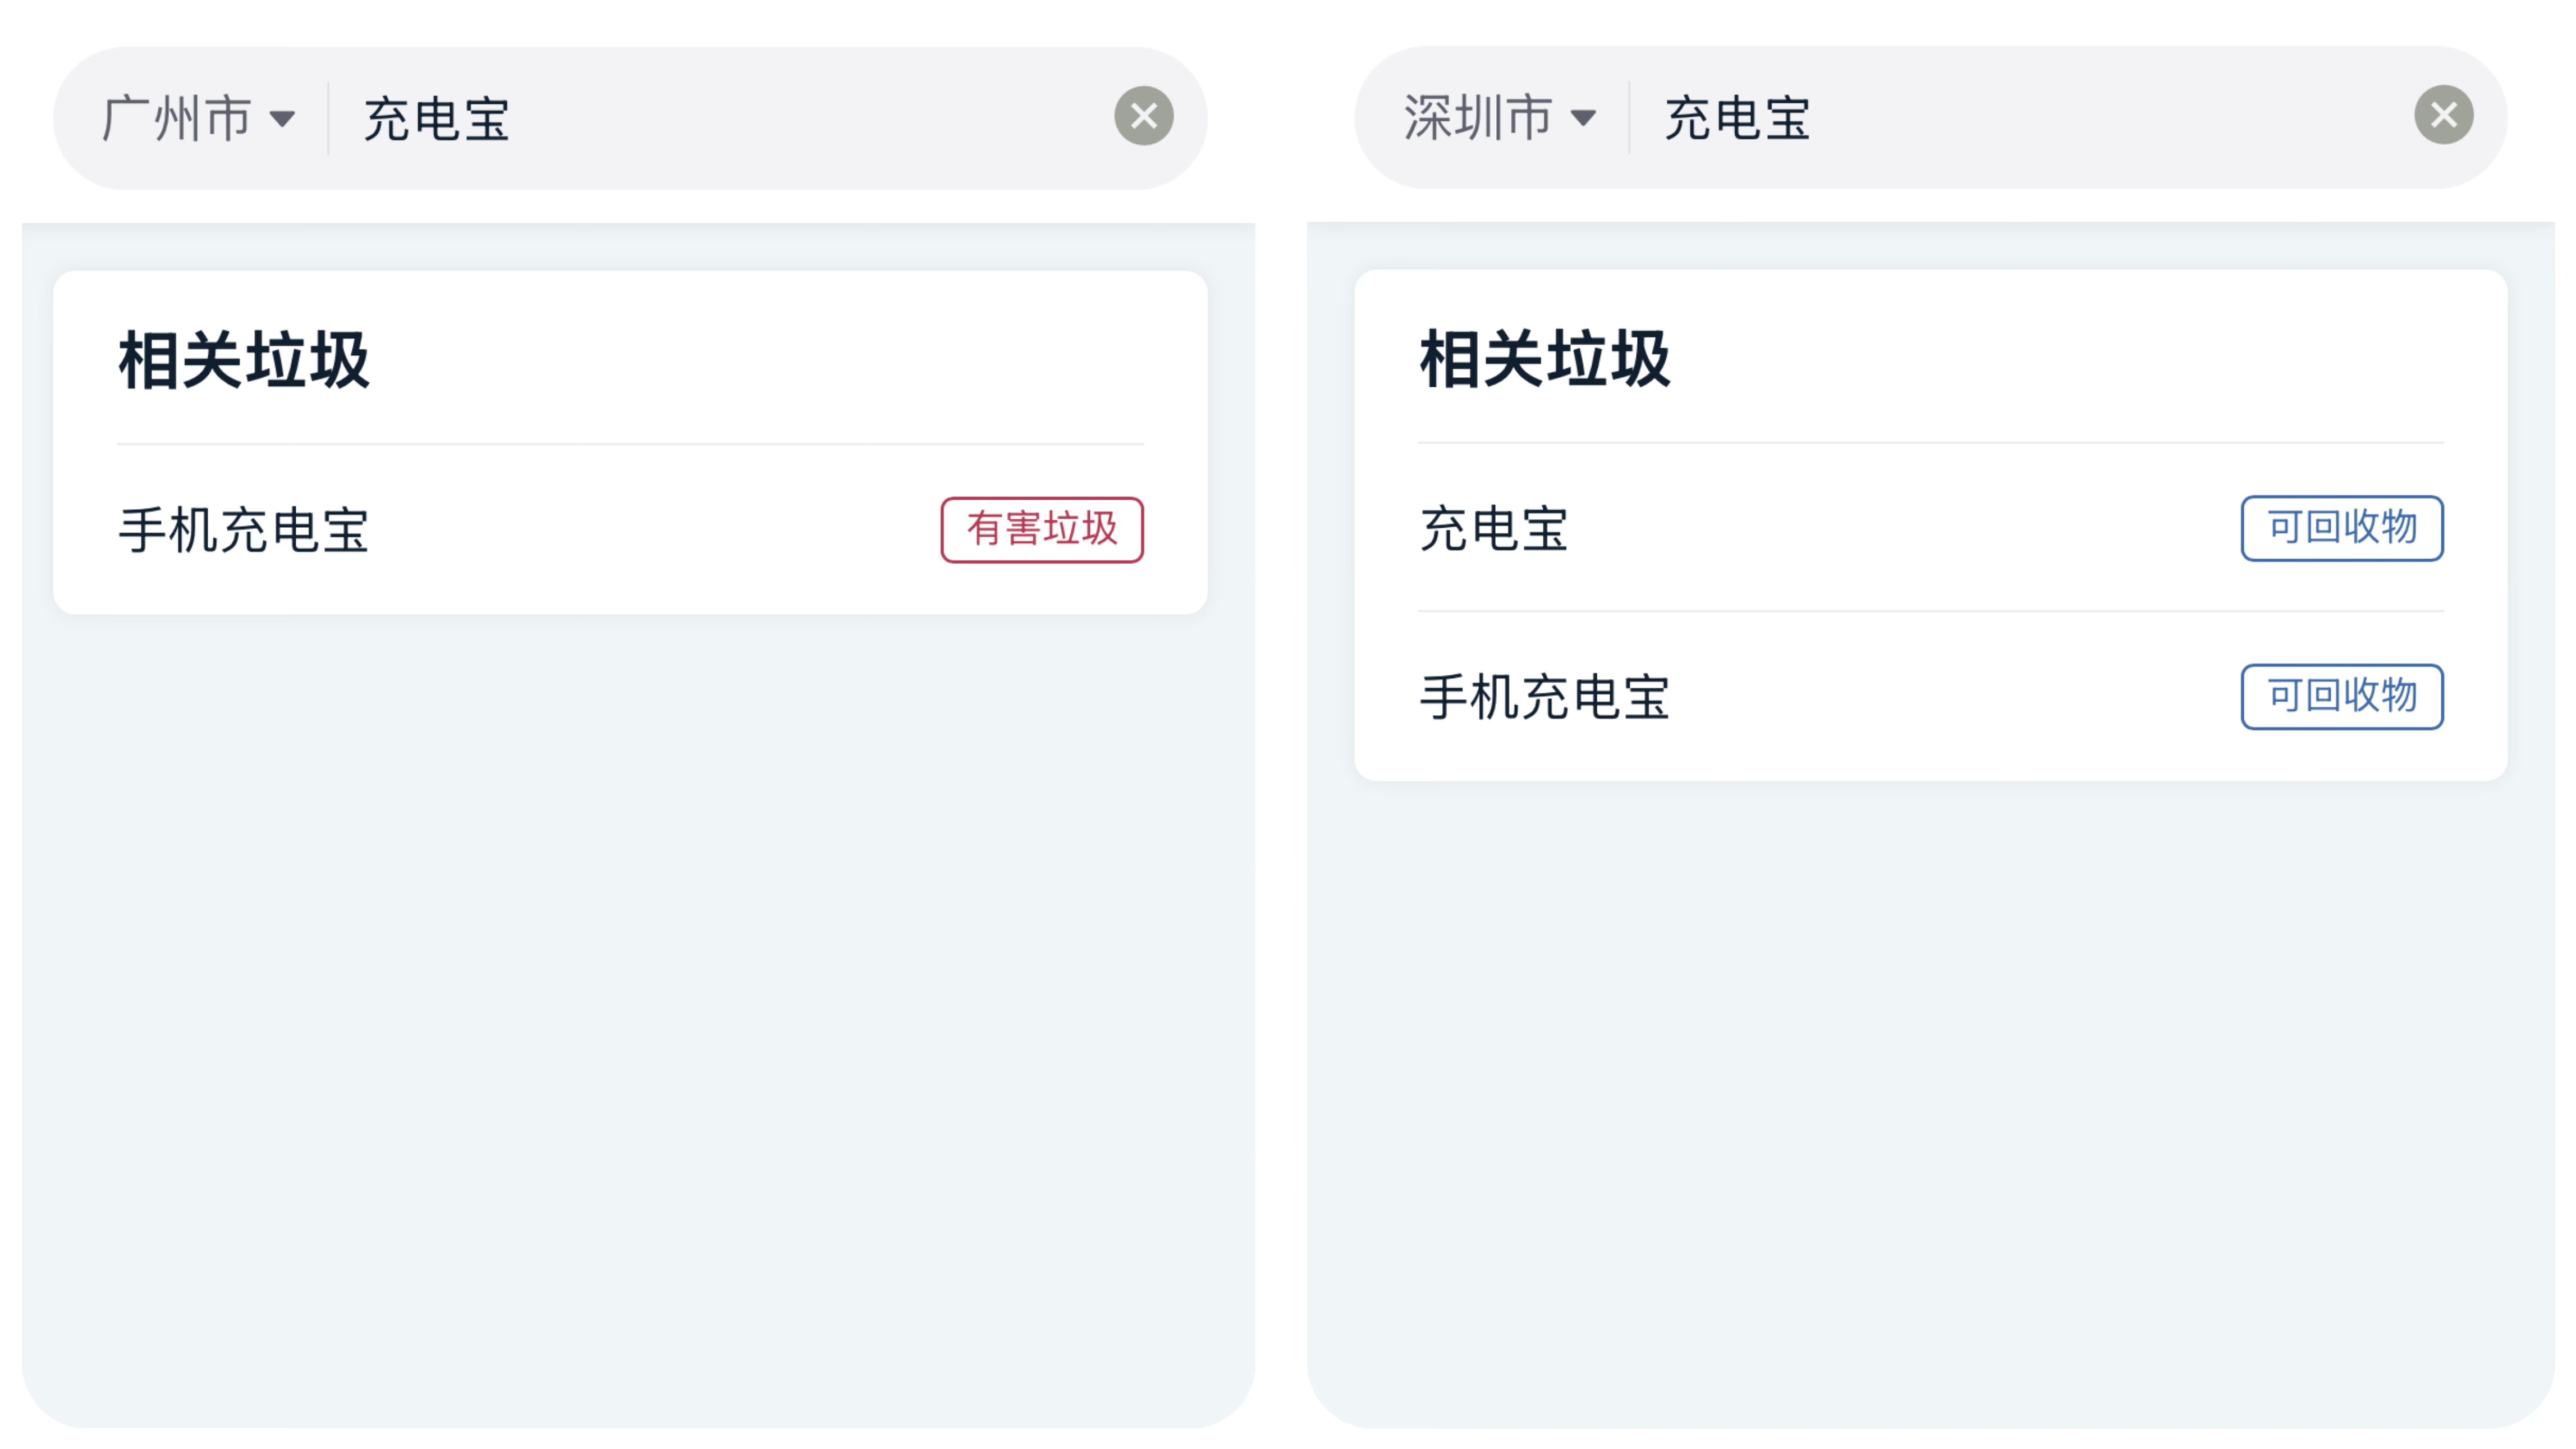Viewport: 2576px width, 1449px height.
Task: Clear the 充电宝 search in 深圳市 panel
Action: [2444, 115]
